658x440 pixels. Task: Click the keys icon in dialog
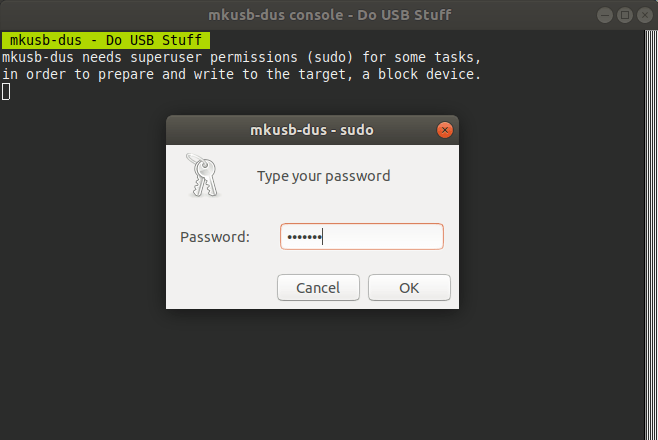203,175
